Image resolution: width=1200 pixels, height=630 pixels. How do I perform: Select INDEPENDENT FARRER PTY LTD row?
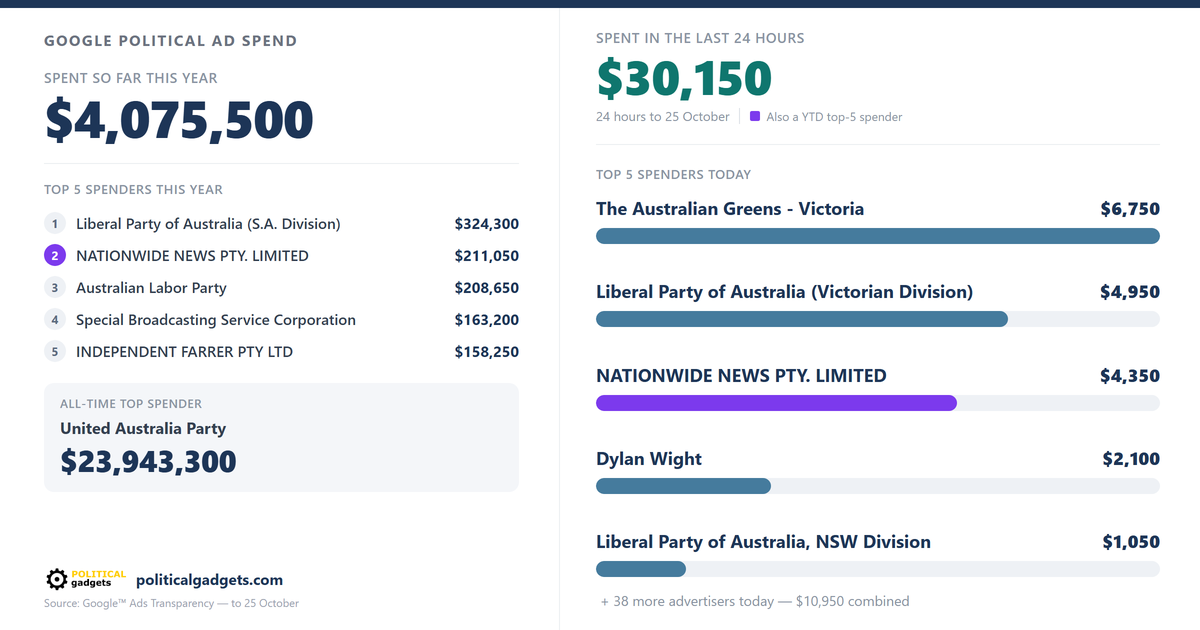(281, 352)
